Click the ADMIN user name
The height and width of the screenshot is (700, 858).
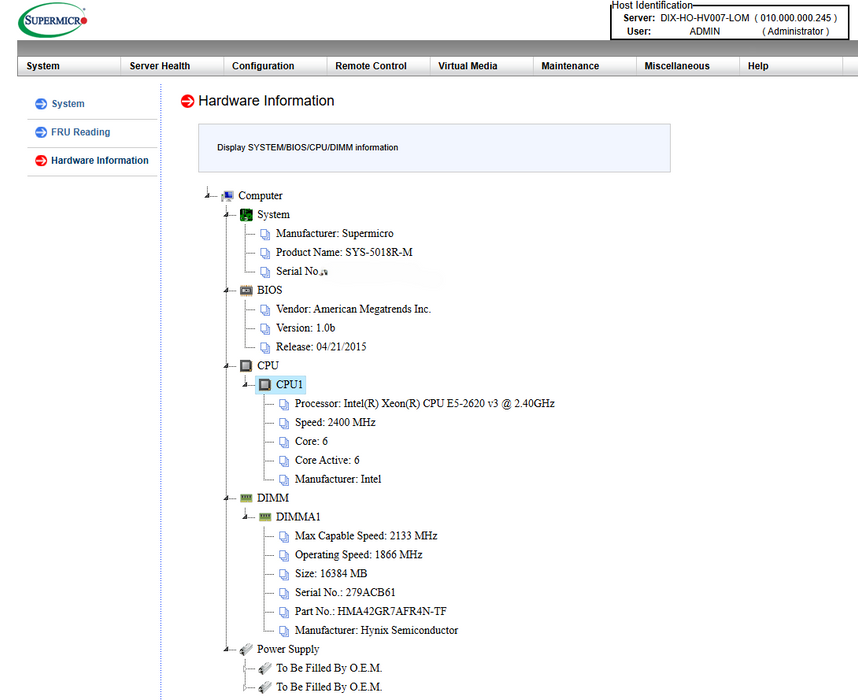tap(705, 32)
